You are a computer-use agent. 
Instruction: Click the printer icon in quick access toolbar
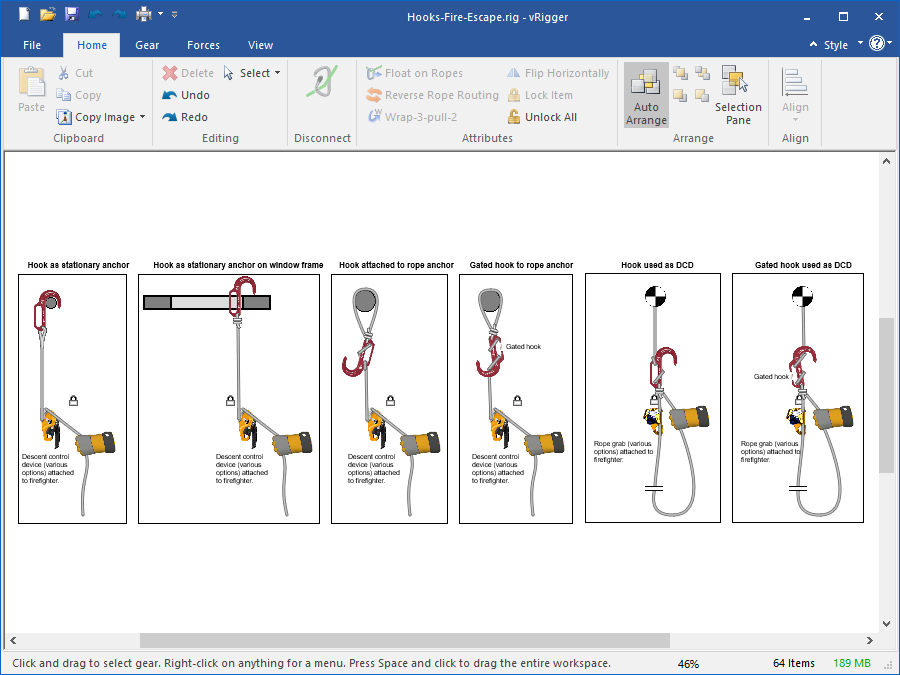[x=144, y=15]
